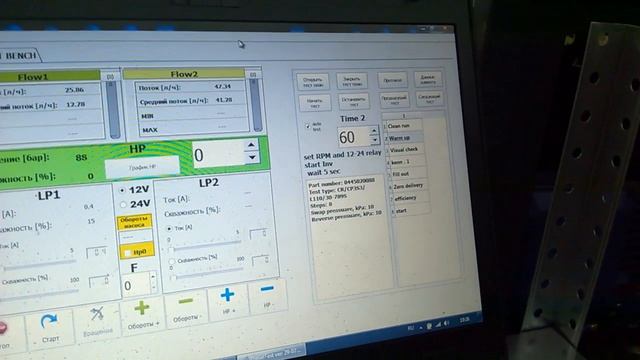The width and height of the screenshot is (640, 360).
Task: Toggle the auto test checkbox
Action: (x=308, y=126)
